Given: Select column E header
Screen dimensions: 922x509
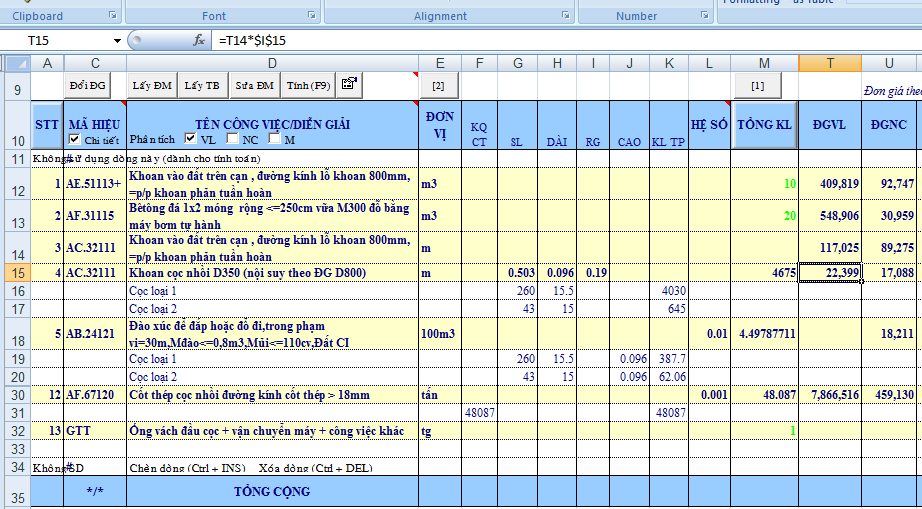Looking at the screenshot, I should [440, 63].
